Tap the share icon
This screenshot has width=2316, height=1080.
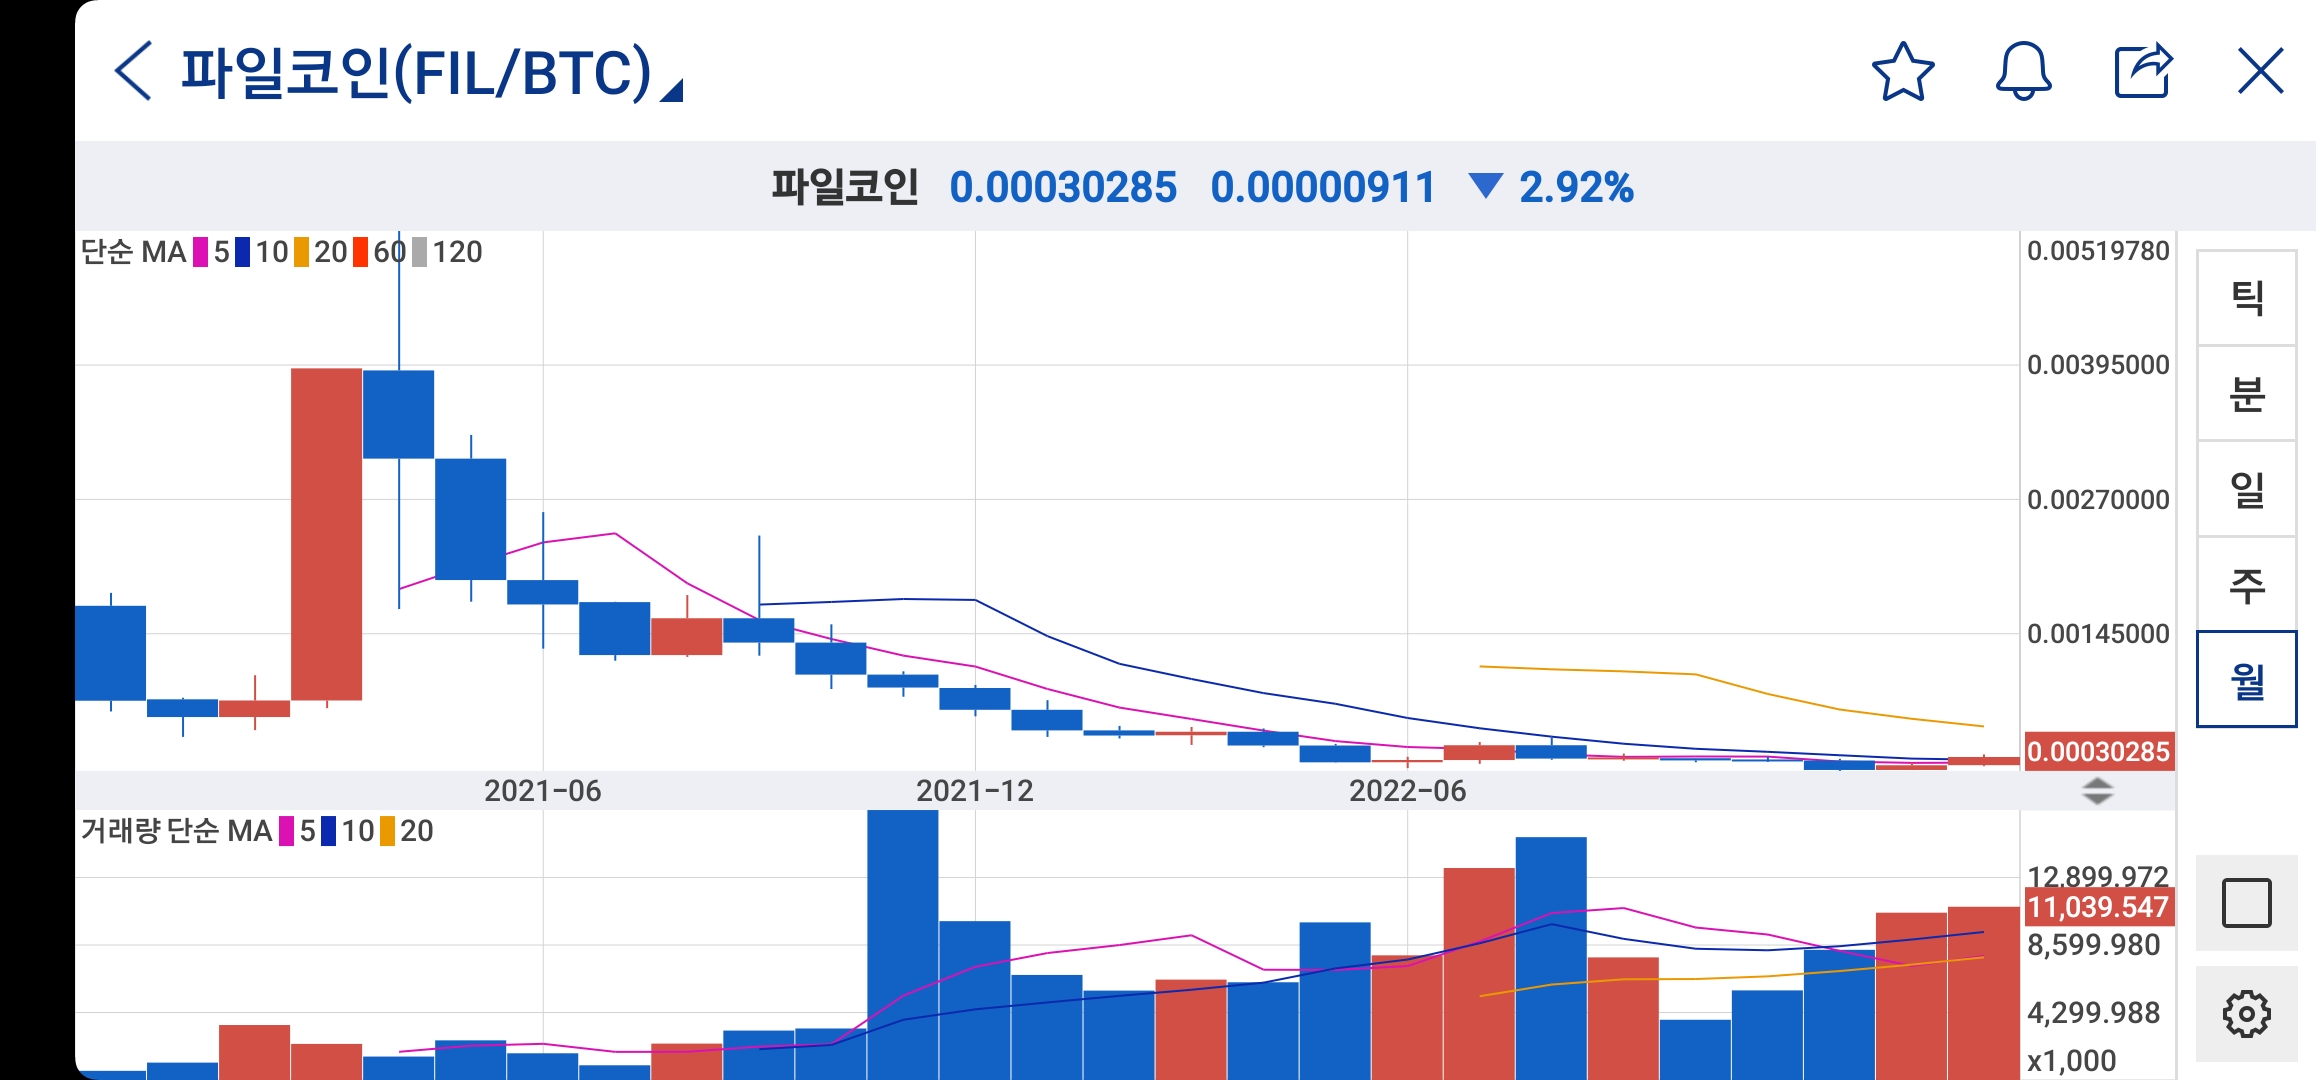click(2142, 72)
